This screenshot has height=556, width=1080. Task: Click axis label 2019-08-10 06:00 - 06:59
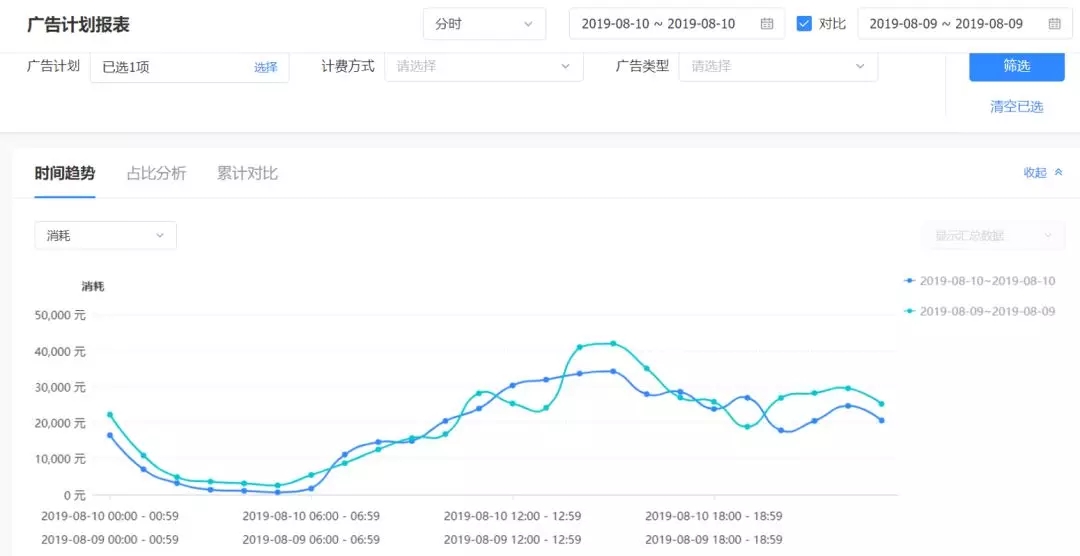pos(311,516)
